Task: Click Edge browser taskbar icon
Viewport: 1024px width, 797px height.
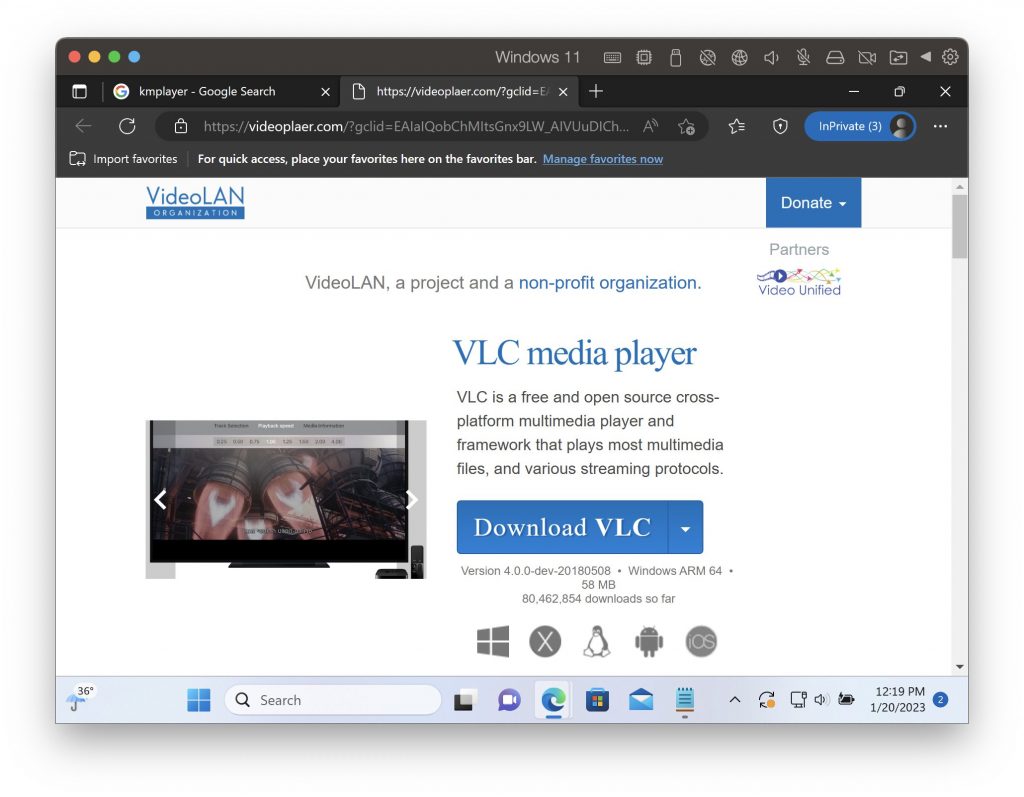Action: 553,700
